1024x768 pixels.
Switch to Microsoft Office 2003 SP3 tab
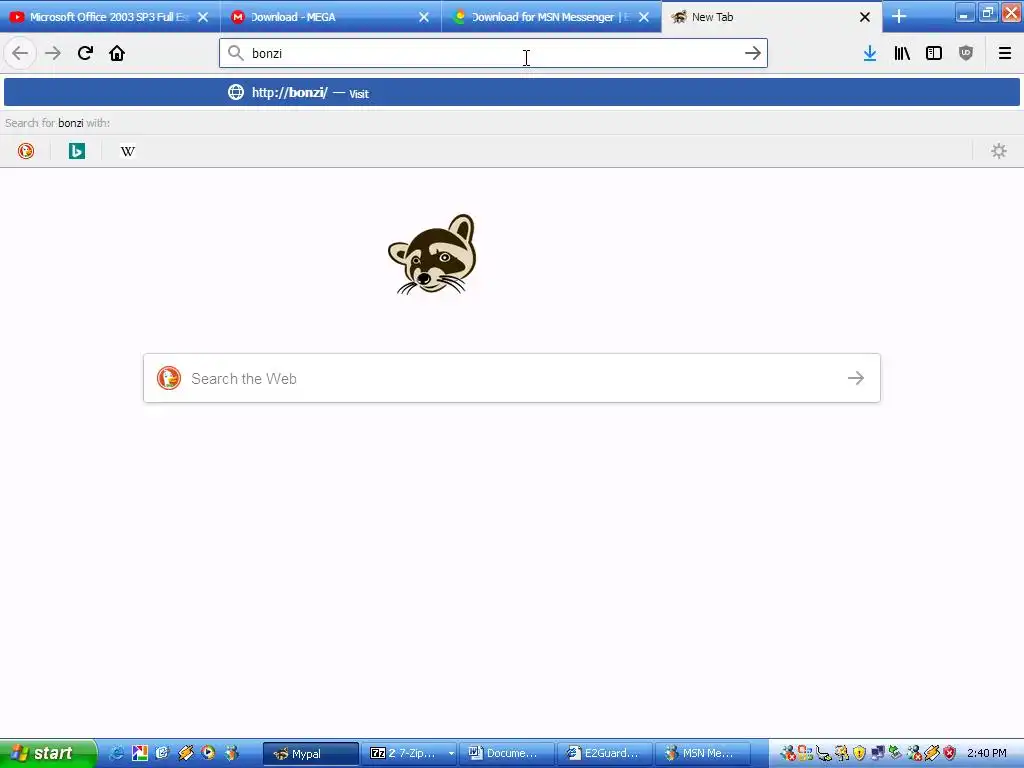tap(108, 17)
